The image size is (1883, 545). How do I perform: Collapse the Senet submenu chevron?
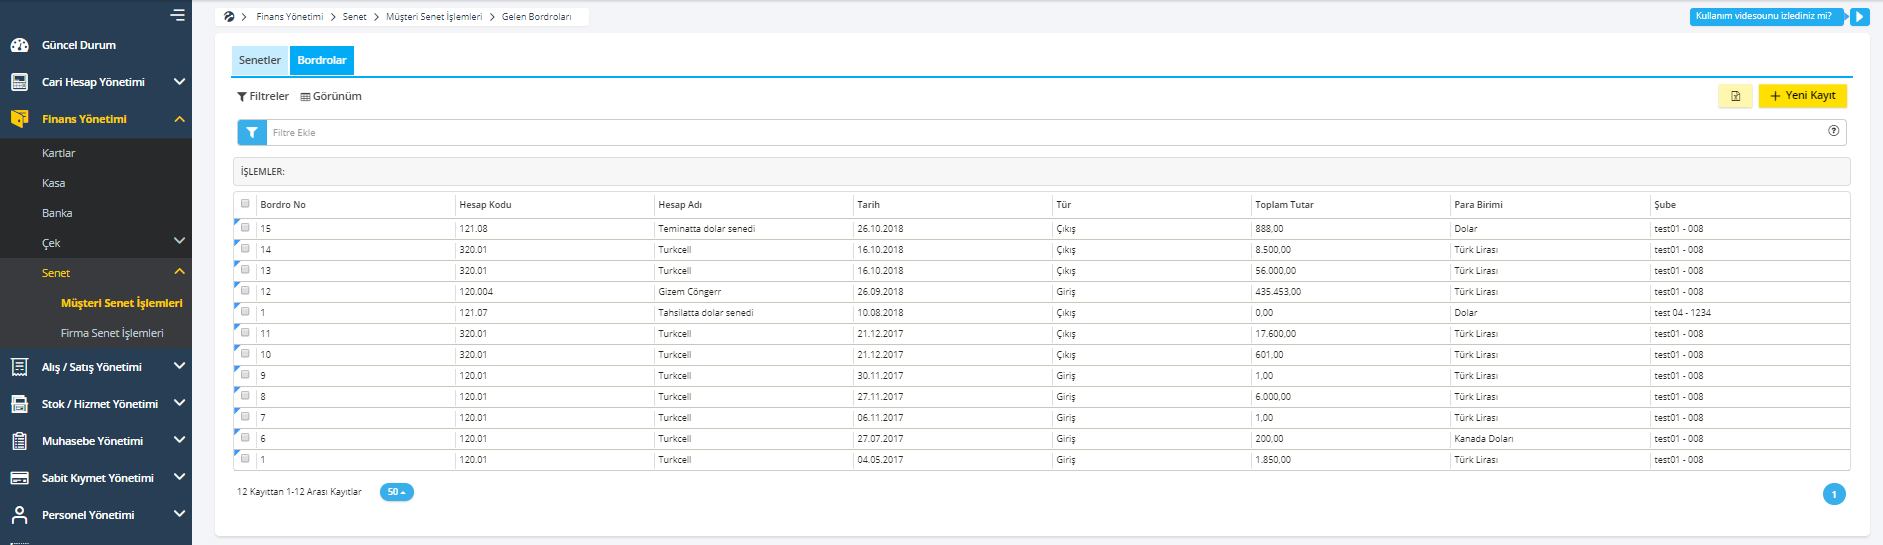179,272
